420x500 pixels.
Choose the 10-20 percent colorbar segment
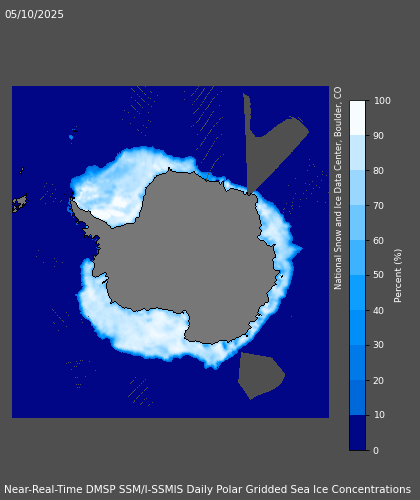pos(357,398)
